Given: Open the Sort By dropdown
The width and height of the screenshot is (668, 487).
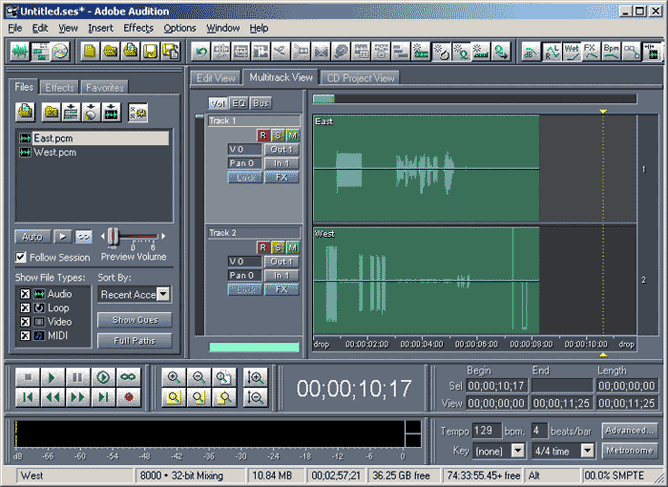Looking at the screenshot, I should tap(163, 294).
